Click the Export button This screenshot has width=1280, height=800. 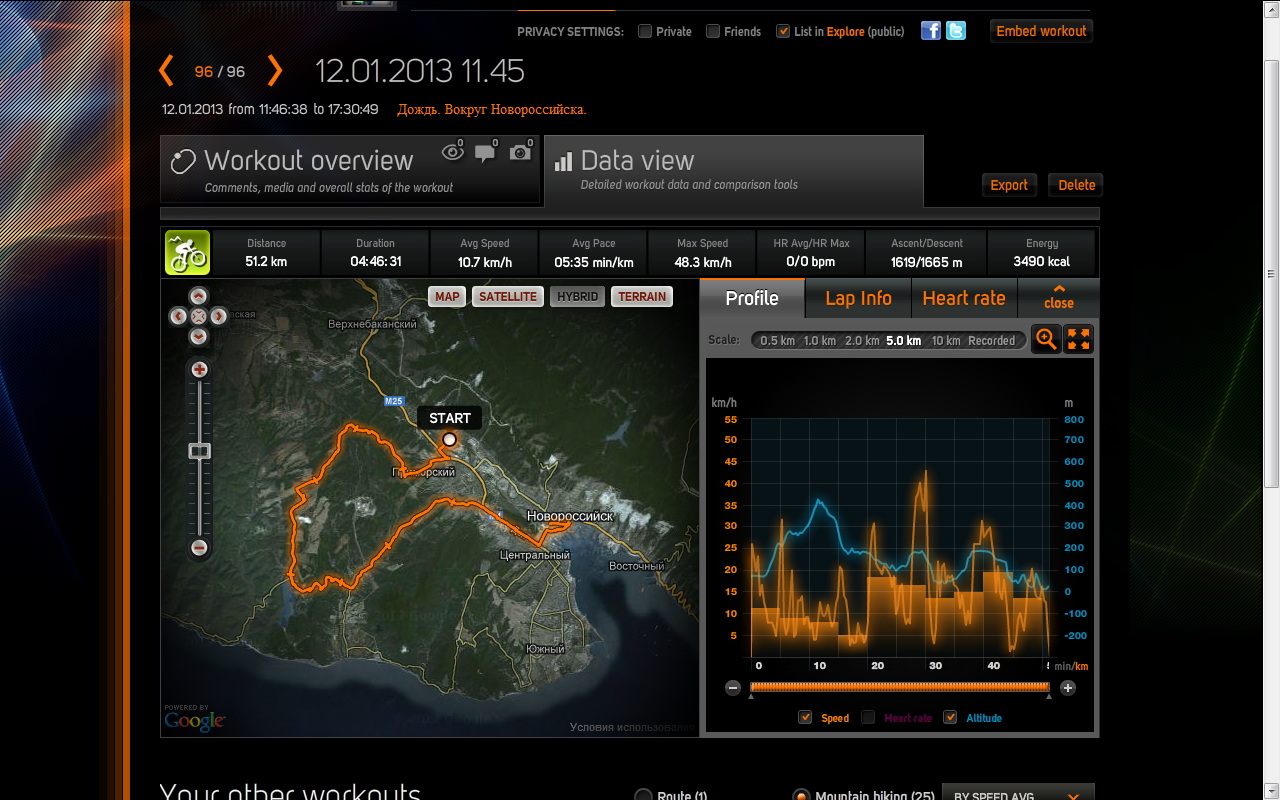(1009, 185)
